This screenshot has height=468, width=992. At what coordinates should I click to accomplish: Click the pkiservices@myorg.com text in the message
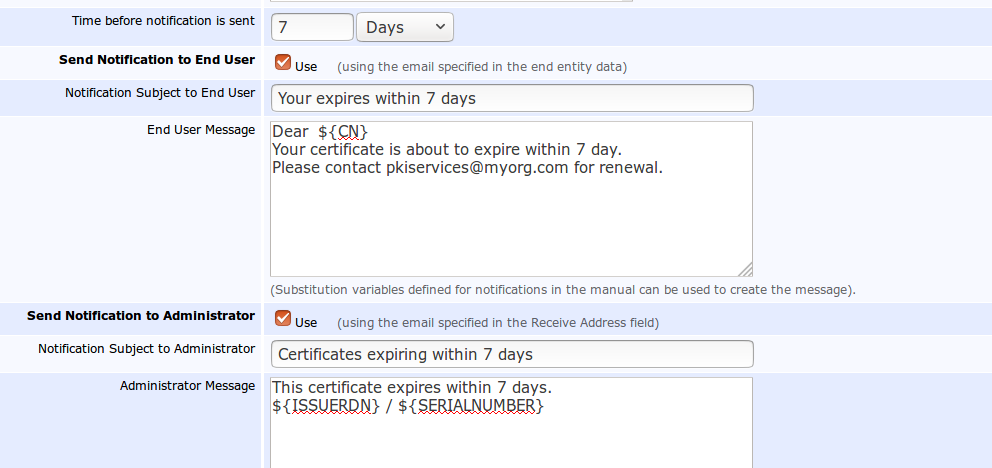point(477,167)
